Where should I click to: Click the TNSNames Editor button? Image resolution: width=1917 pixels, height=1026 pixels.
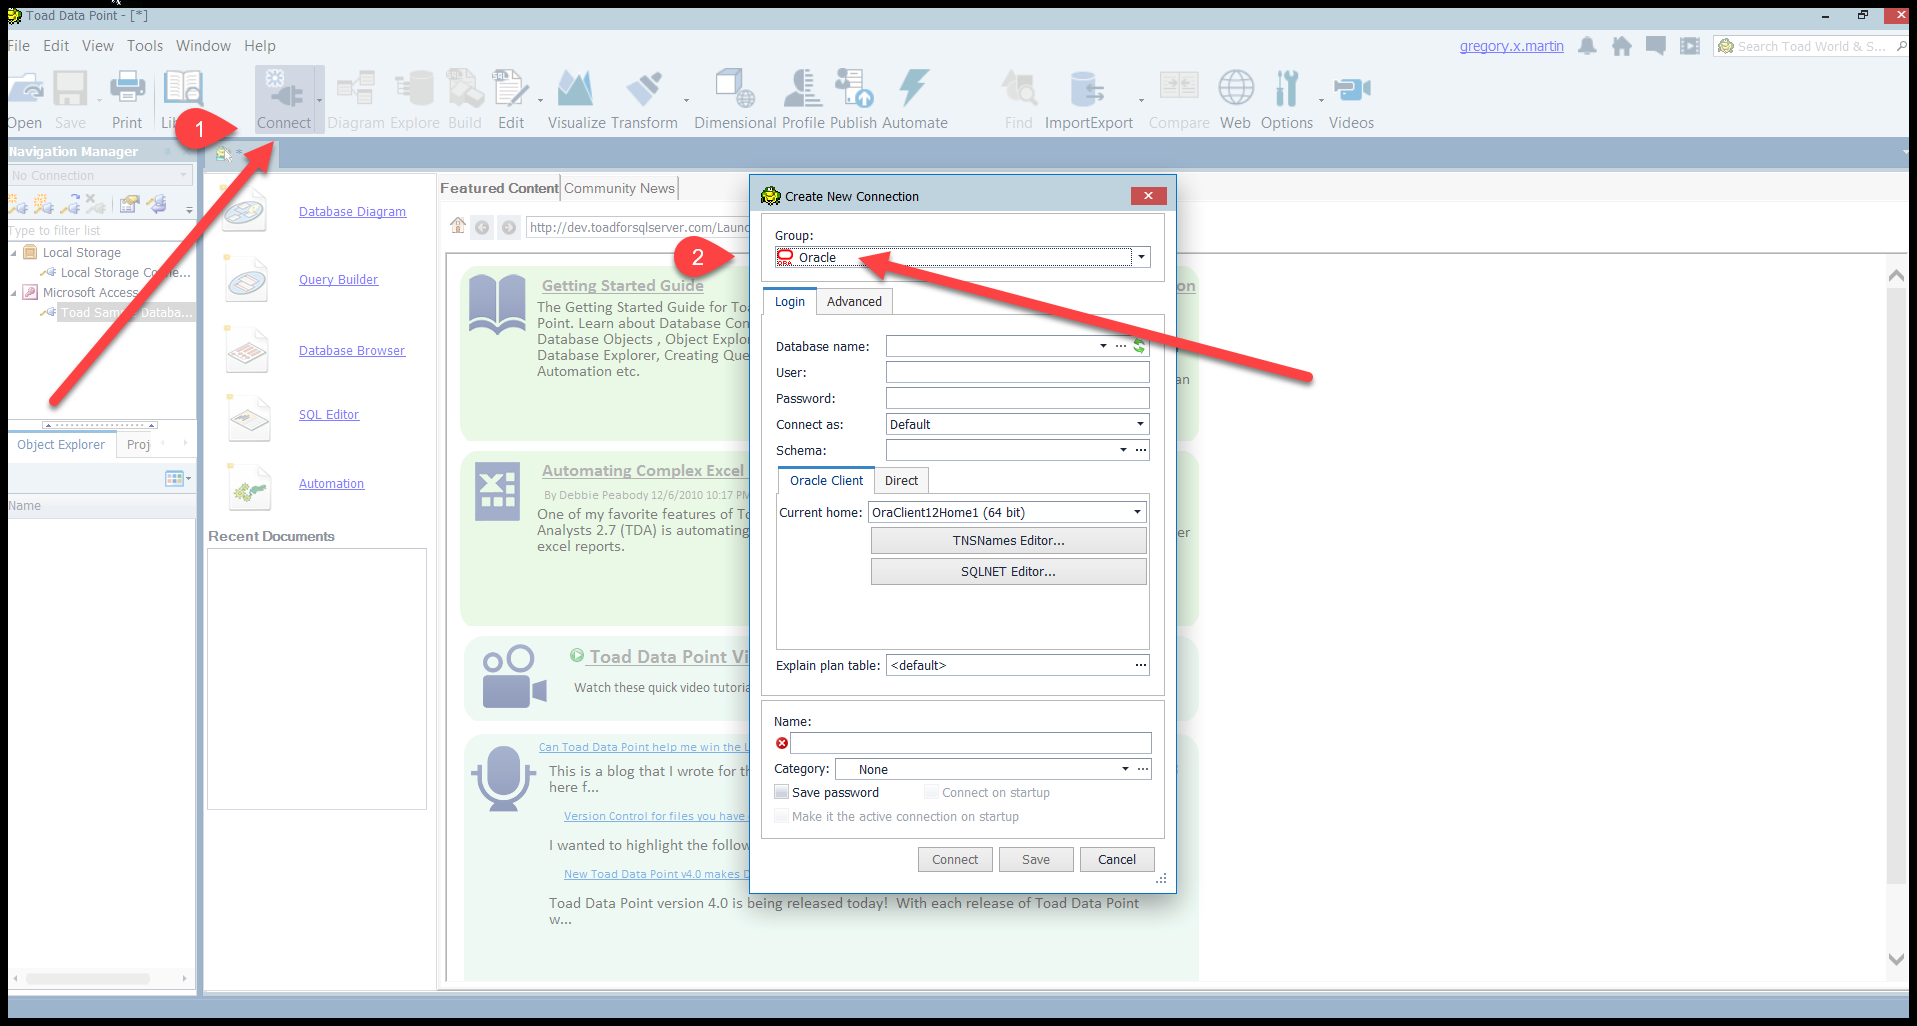pyautogui.click(x=1008, y=540)
